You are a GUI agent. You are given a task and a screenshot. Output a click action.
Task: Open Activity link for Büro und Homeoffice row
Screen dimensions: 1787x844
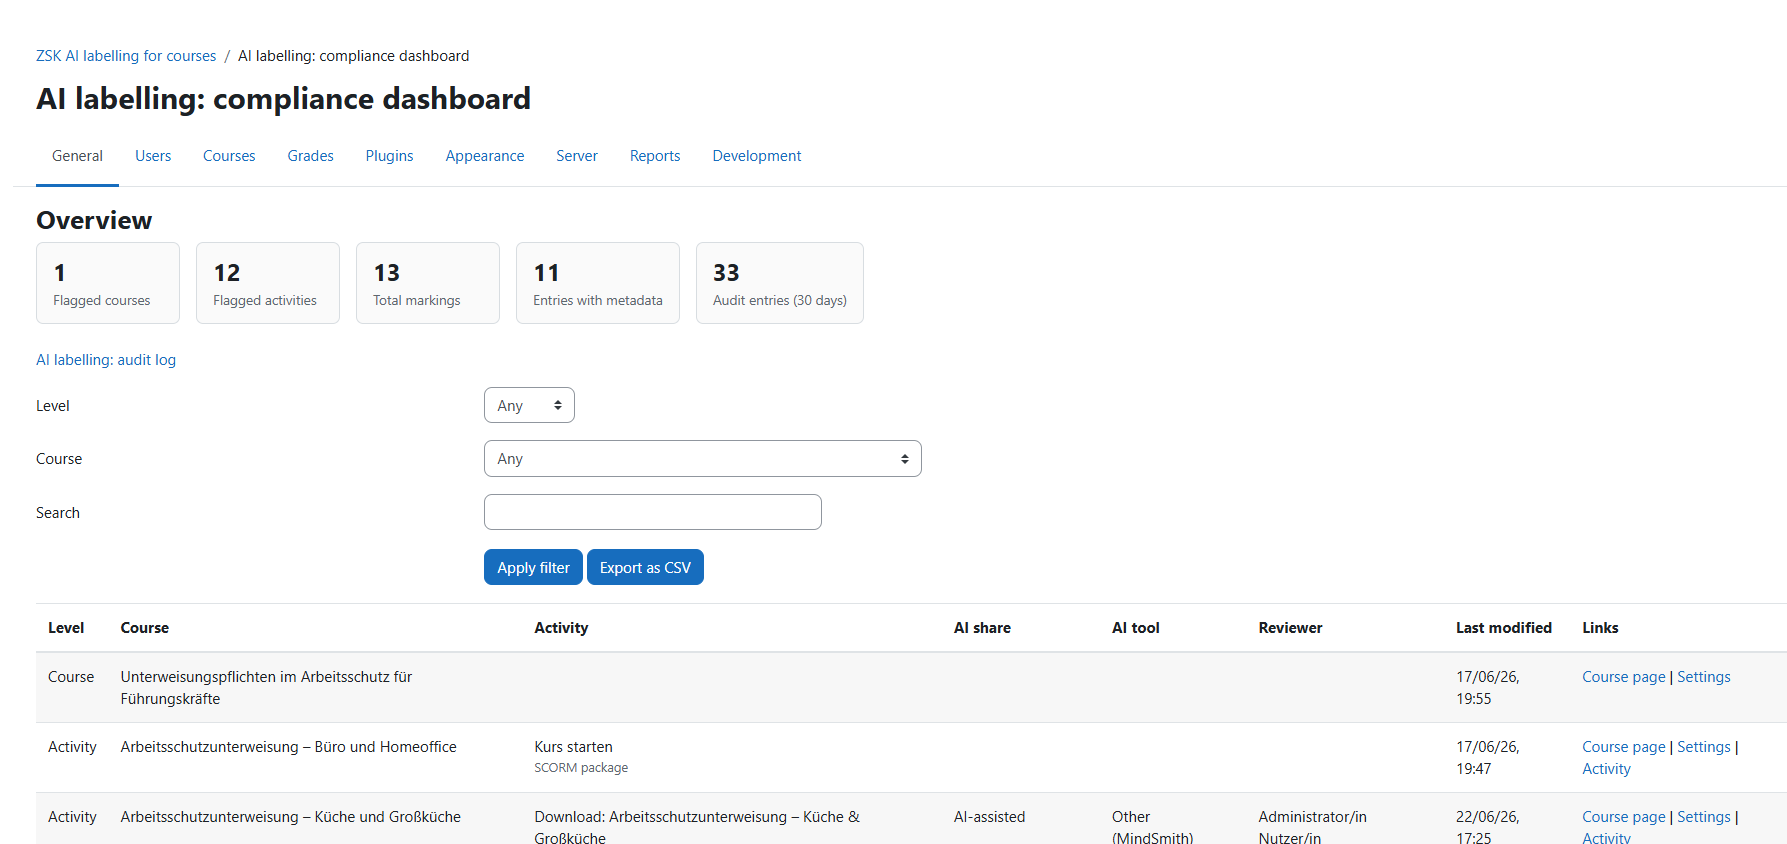tap(1606, 769)
